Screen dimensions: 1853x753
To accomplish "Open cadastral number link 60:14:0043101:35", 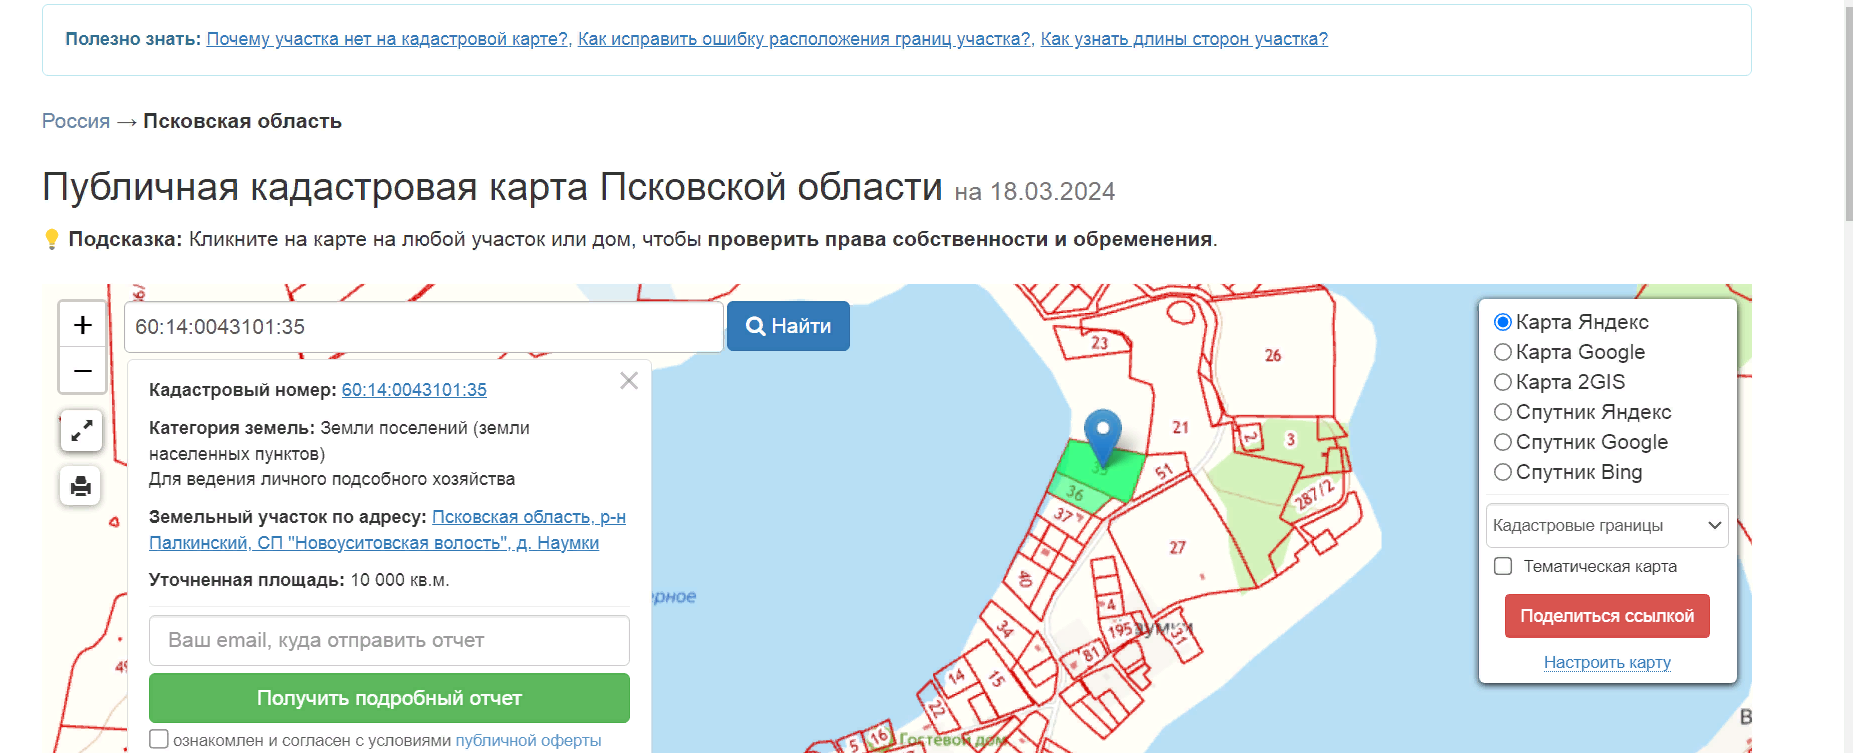I will (x=414, y=390).
